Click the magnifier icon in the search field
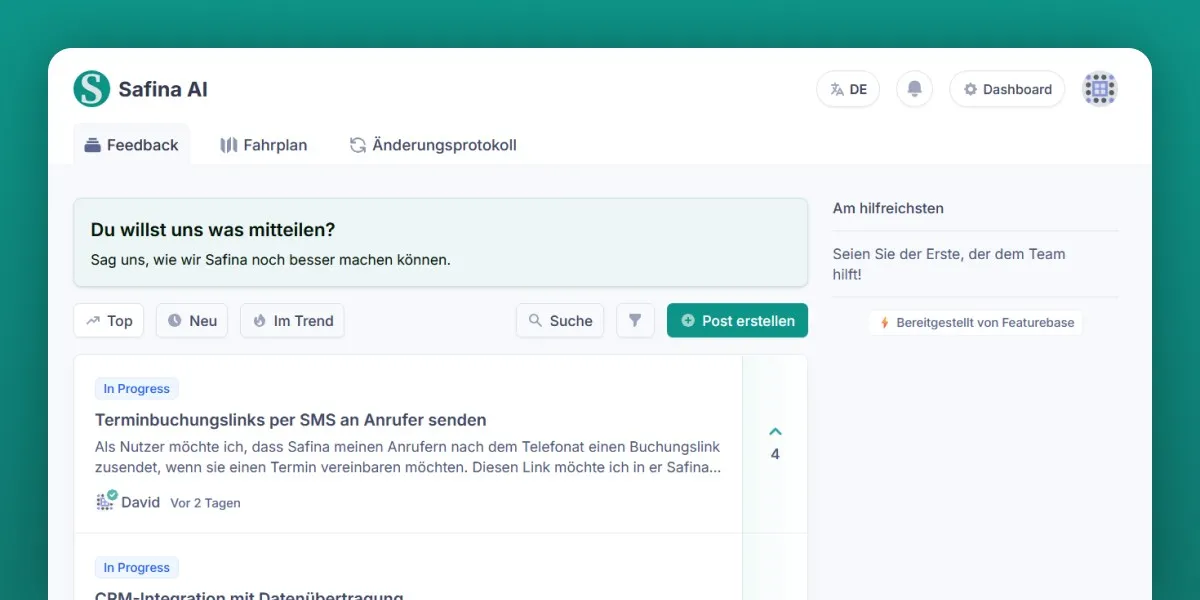Image resolution: width=1200 pixels, height=600 pixels. click(x=533, y=320)
